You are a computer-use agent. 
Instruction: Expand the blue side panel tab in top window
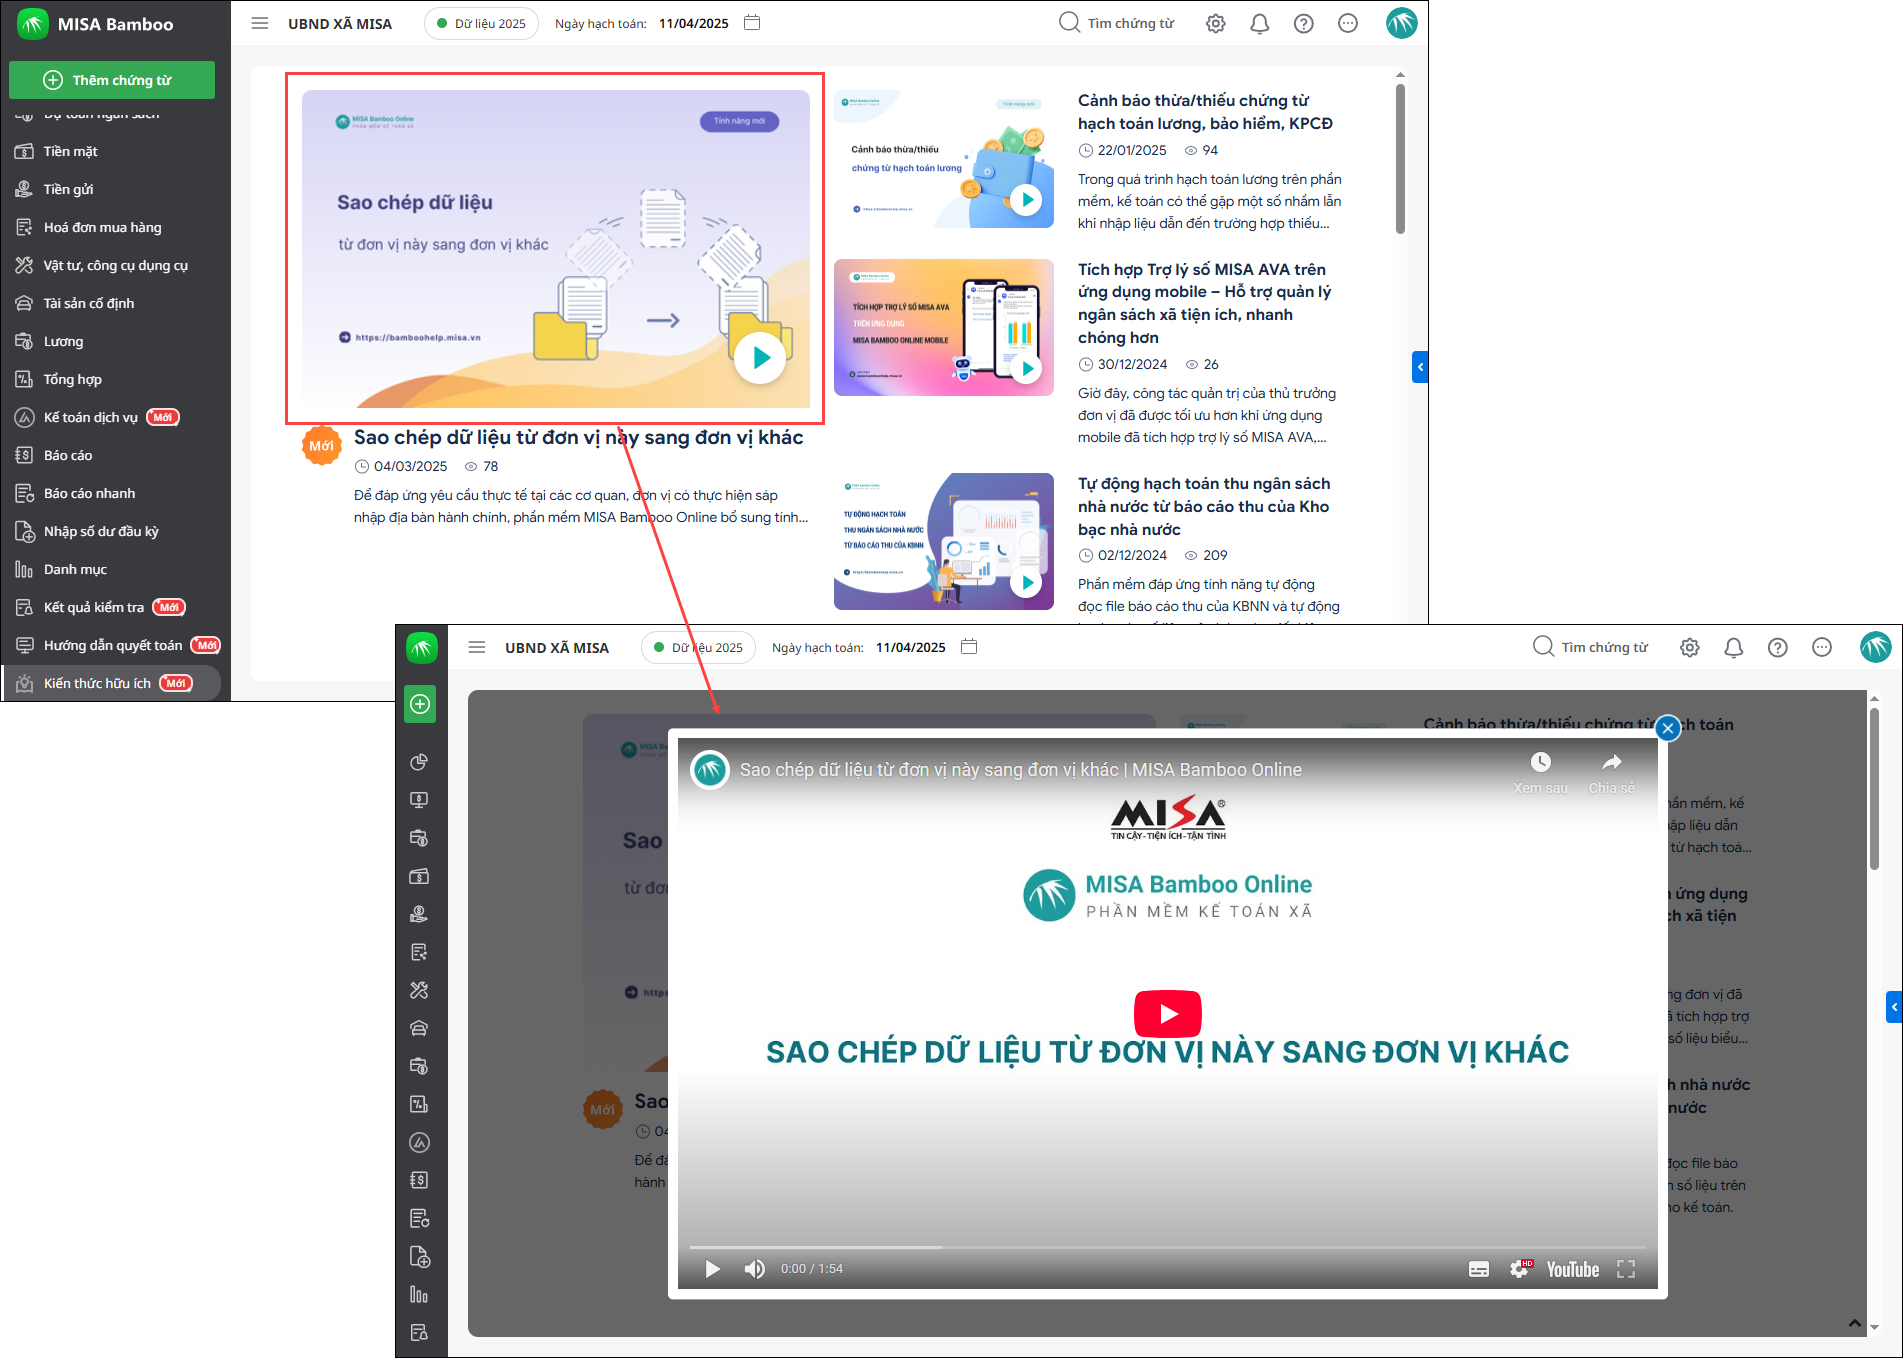pyautogui.click(x=1420, y=367)
